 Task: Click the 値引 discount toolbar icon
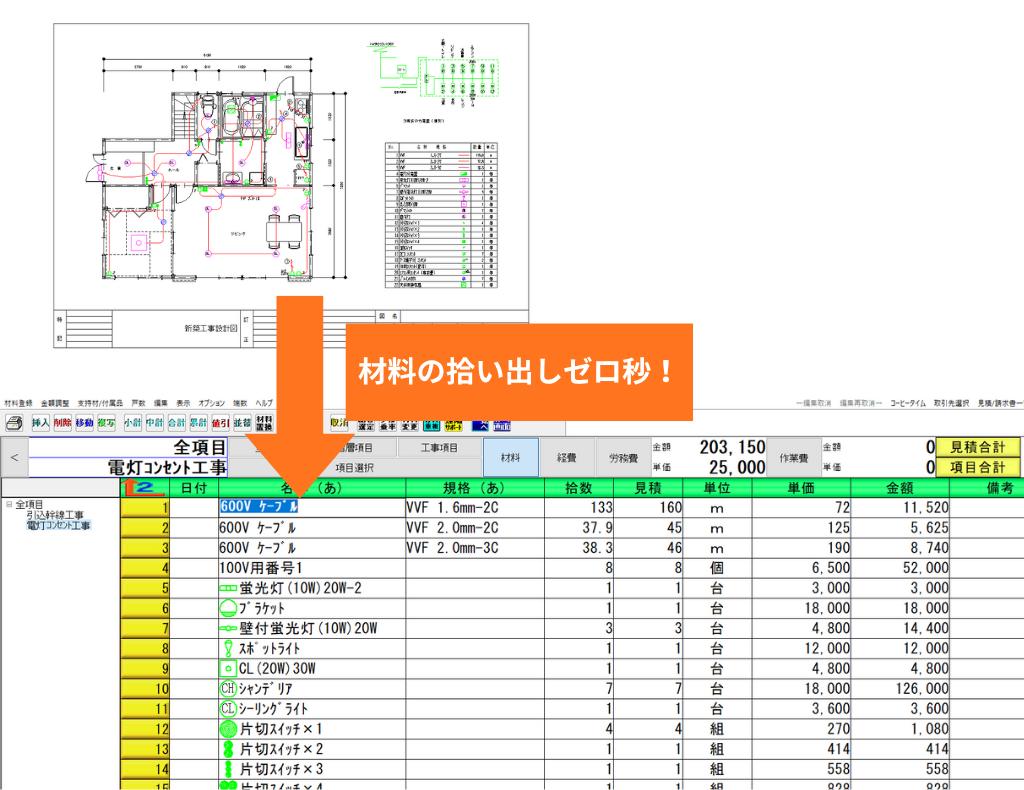(221, 423)
